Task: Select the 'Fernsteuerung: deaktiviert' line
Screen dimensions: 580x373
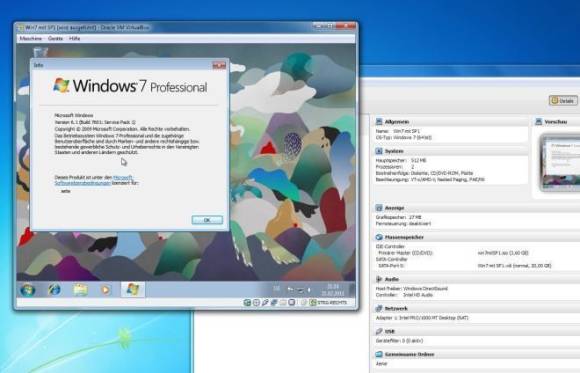Action: pos(403,224)
